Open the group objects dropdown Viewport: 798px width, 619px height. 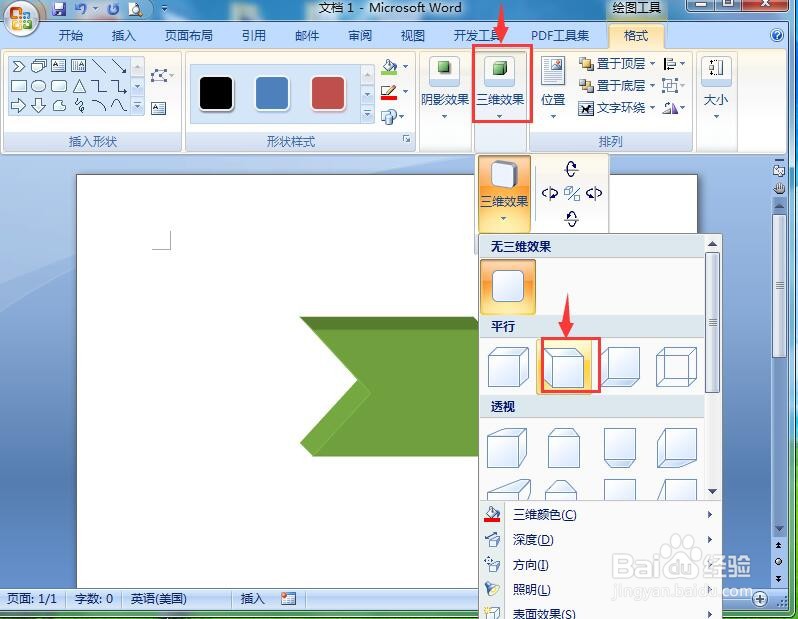coord(673,86)
